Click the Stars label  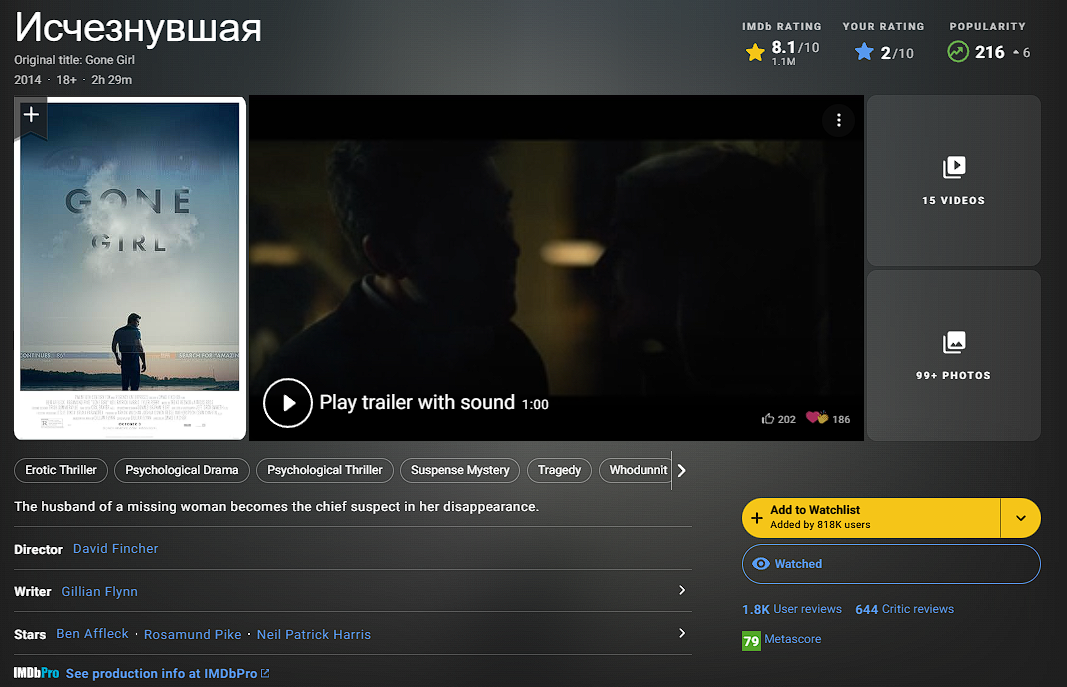tap(30, 635)
